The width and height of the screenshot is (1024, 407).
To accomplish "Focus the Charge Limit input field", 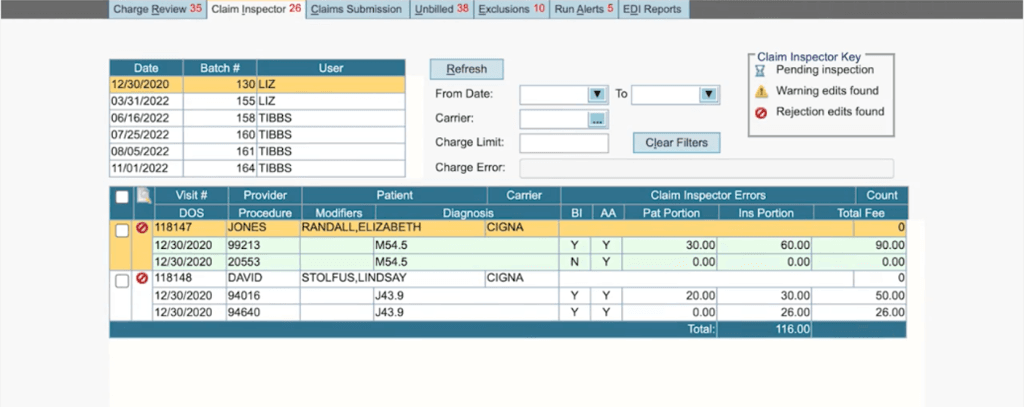I will (x=564, y=143).
